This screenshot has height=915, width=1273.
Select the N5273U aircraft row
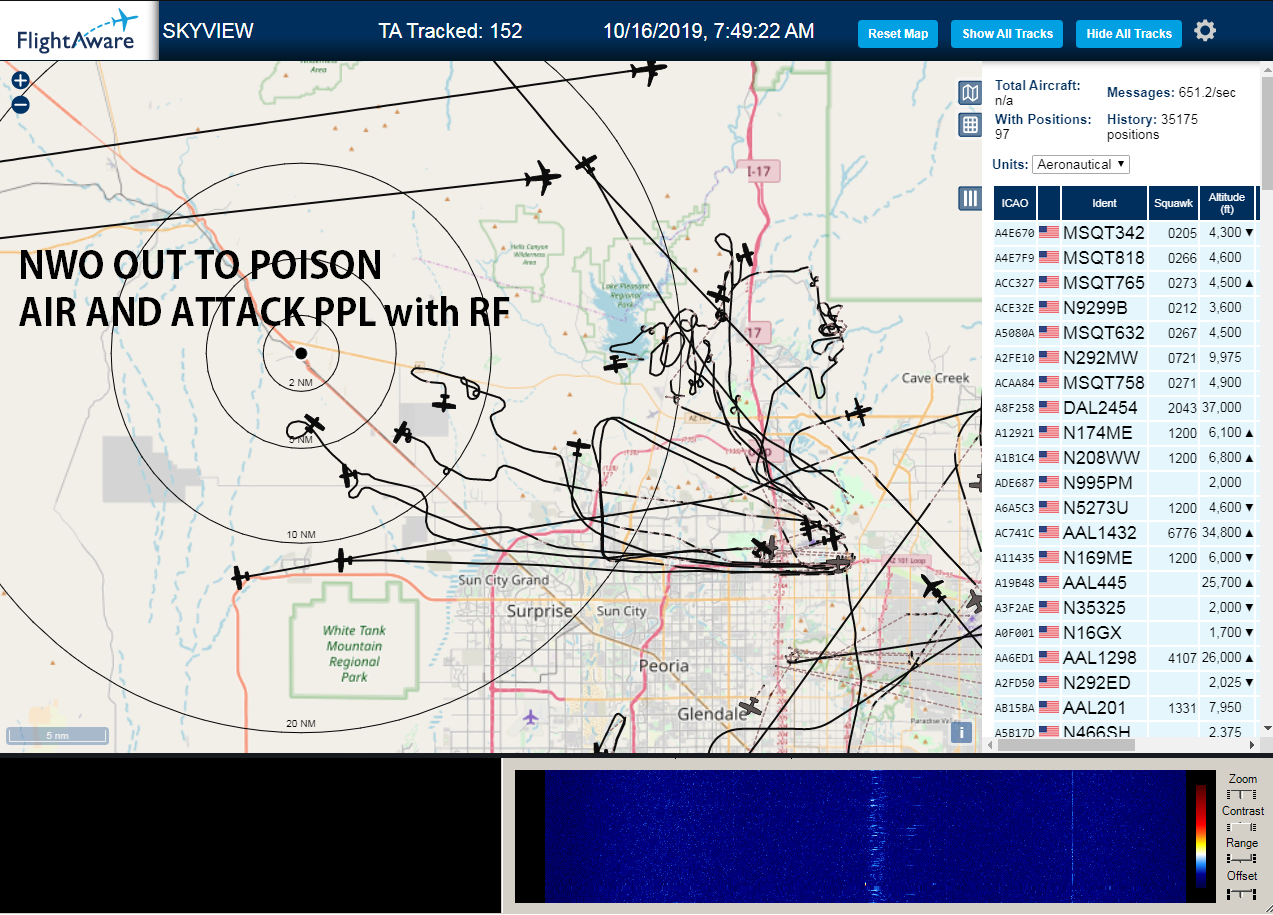(x=1124, y=507)
